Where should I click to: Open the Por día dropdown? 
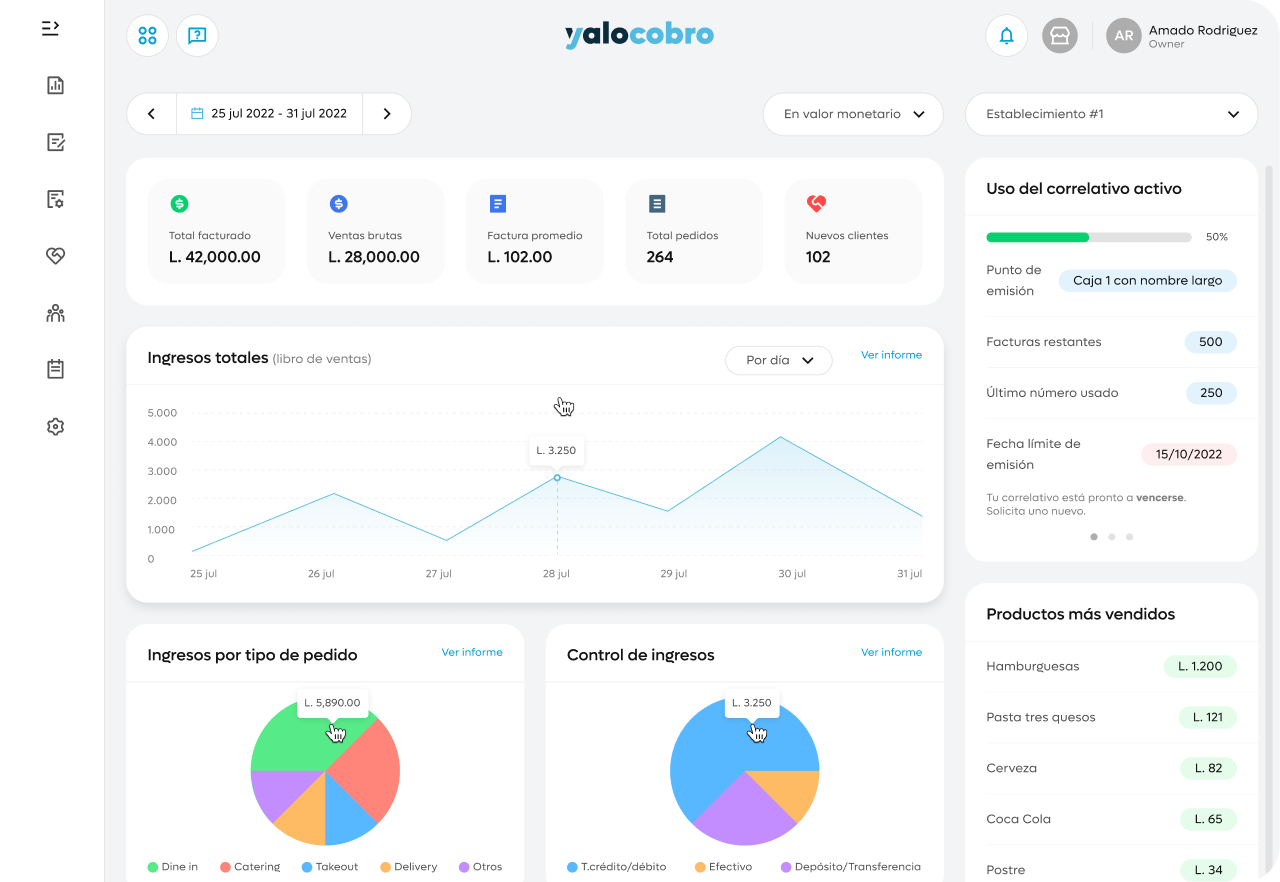pos(779,360)
